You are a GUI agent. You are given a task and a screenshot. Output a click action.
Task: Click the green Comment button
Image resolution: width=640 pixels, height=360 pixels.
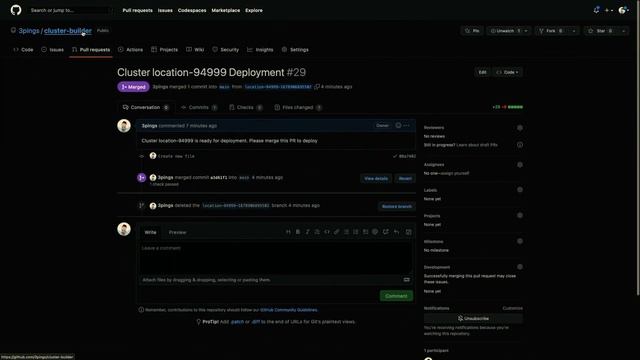[396, 296]
